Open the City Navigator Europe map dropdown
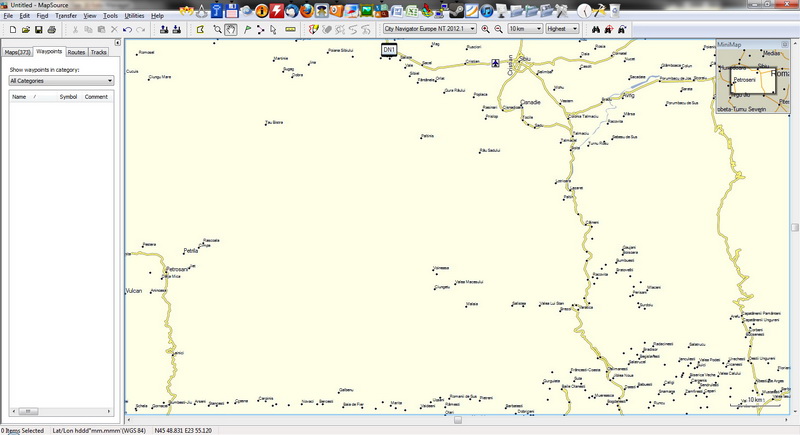This screenshot has width=800, height=435. coord(471,30)
